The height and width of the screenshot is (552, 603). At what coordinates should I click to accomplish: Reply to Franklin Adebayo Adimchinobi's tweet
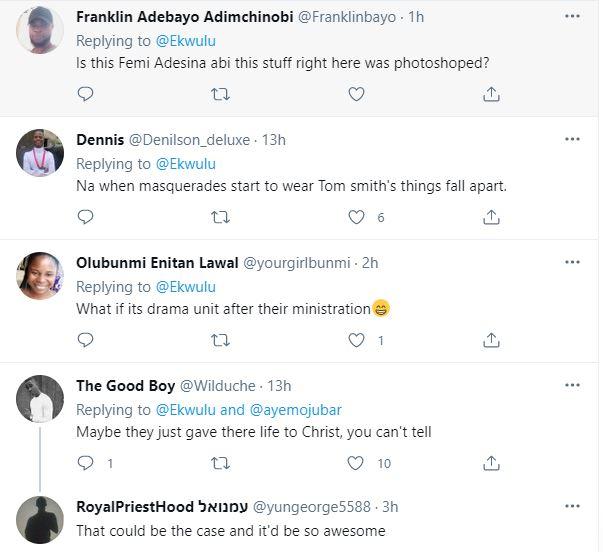85,94
